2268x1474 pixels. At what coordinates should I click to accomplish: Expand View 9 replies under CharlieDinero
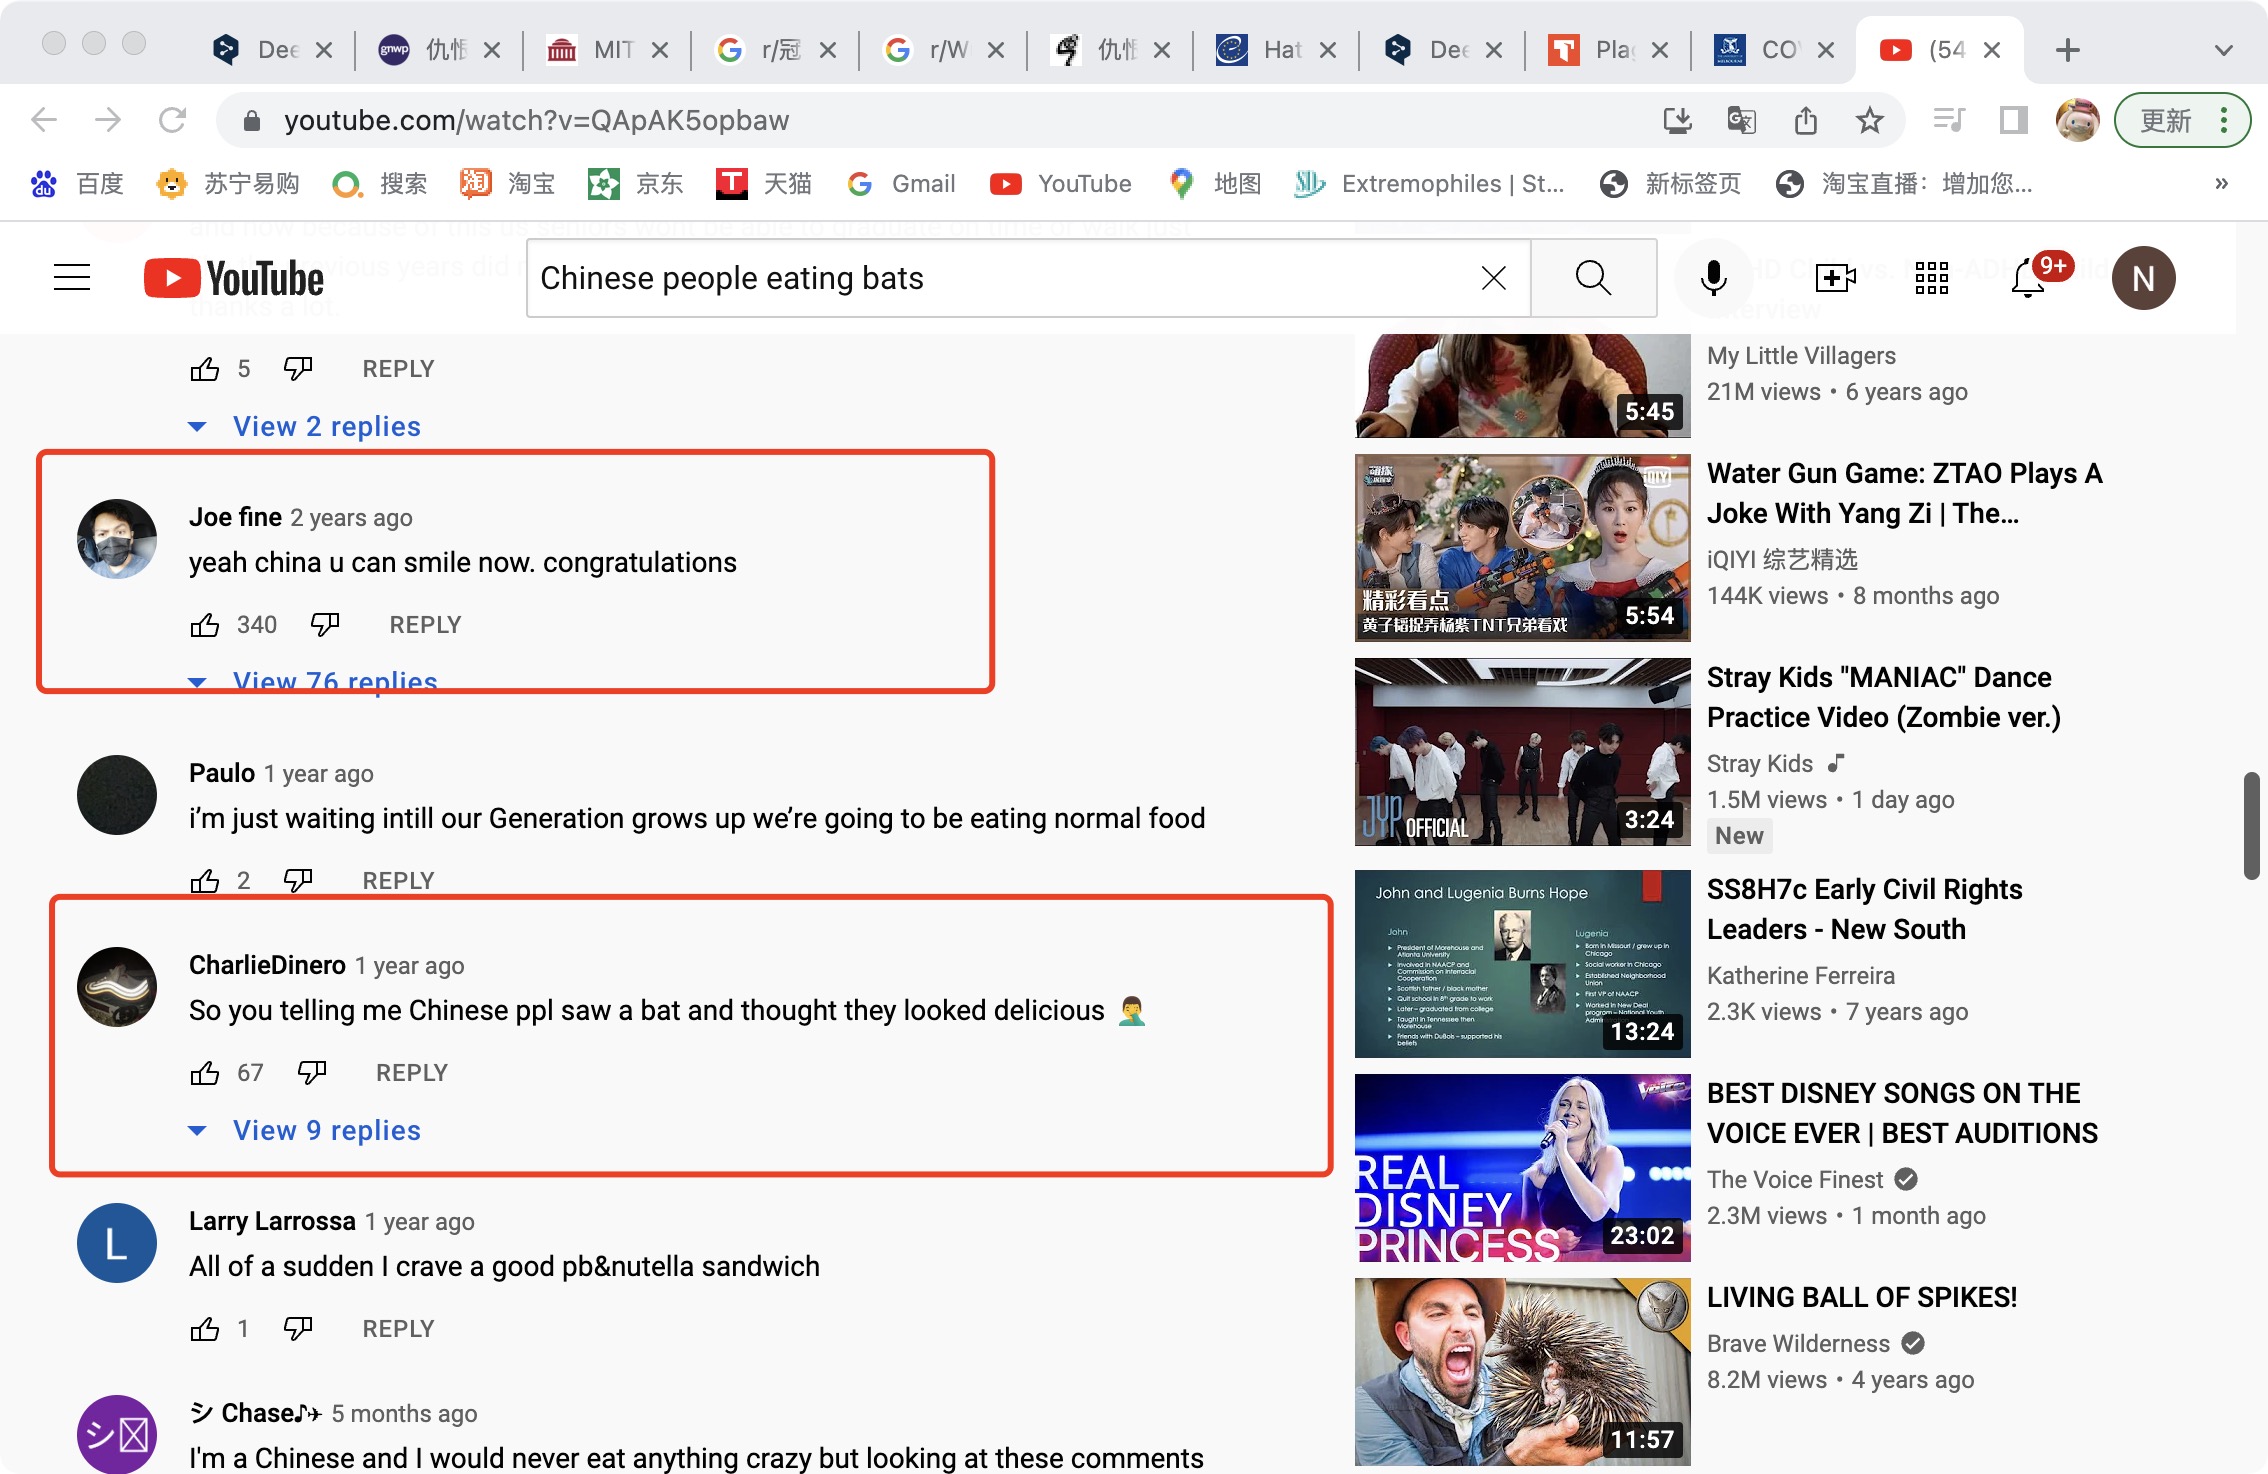326,1131
